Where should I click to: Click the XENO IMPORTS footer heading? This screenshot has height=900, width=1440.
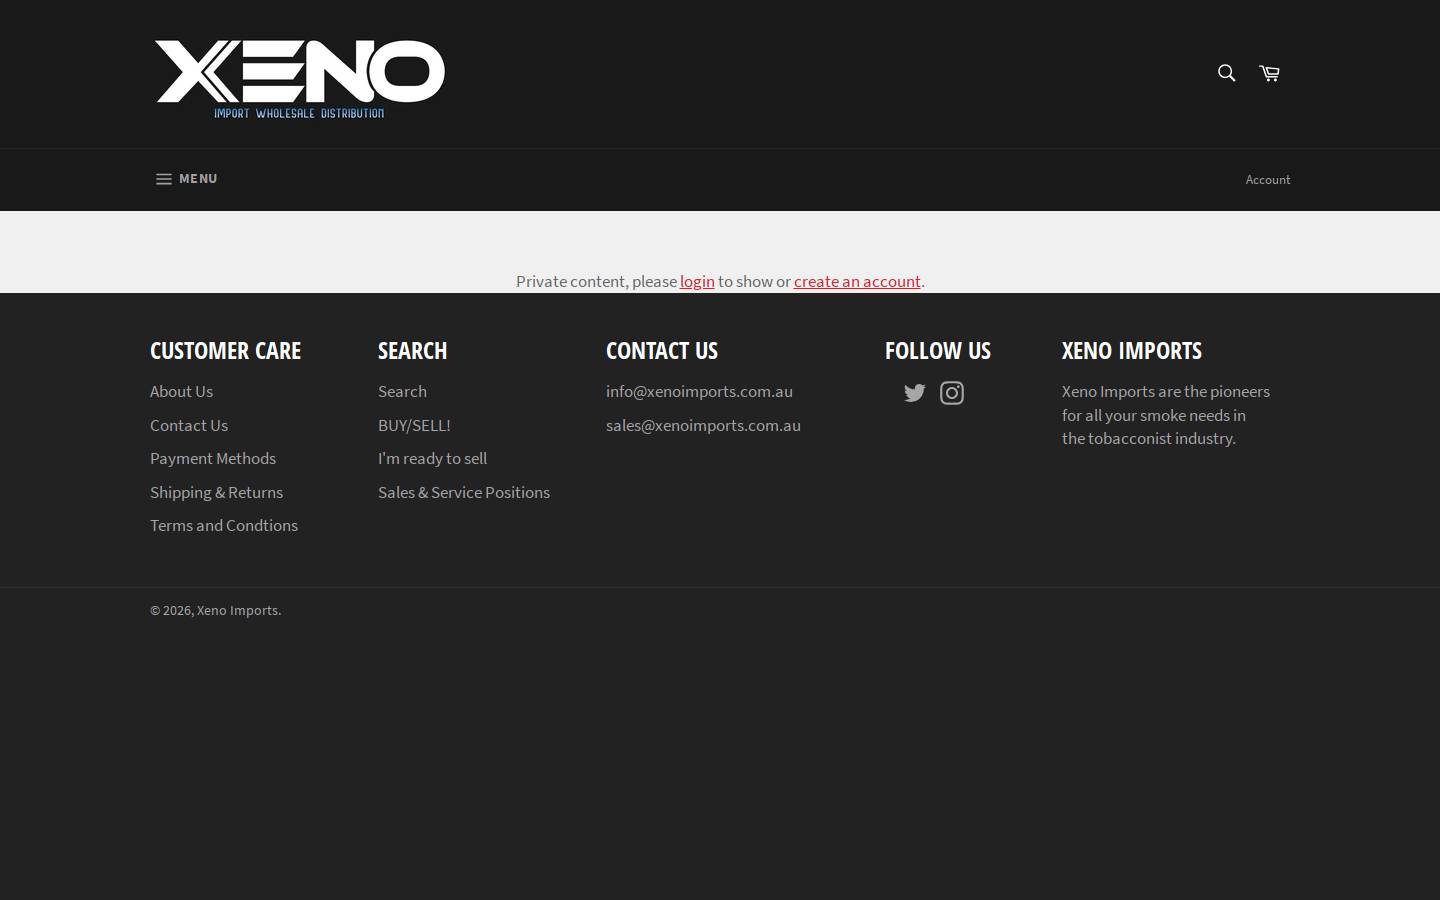(x=1132, y=350)
